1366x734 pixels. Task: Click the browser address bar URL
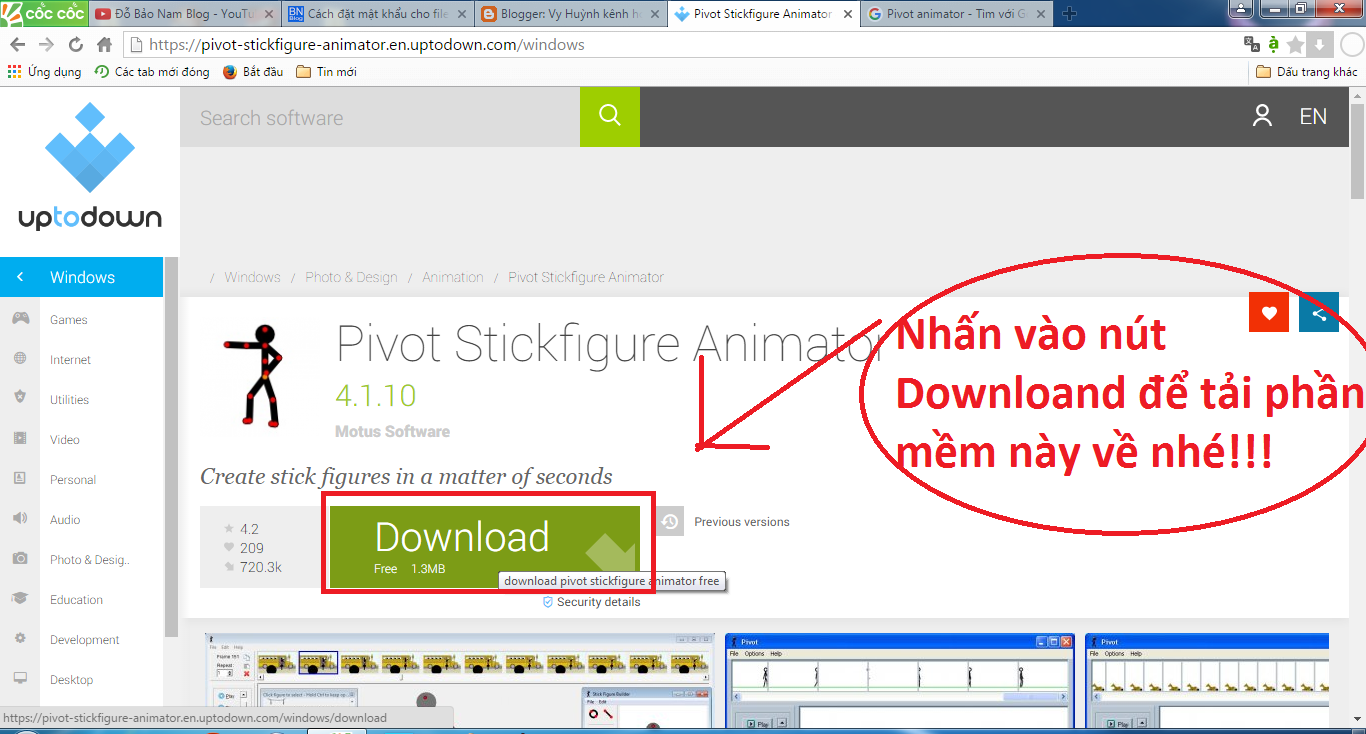[367, 45]
